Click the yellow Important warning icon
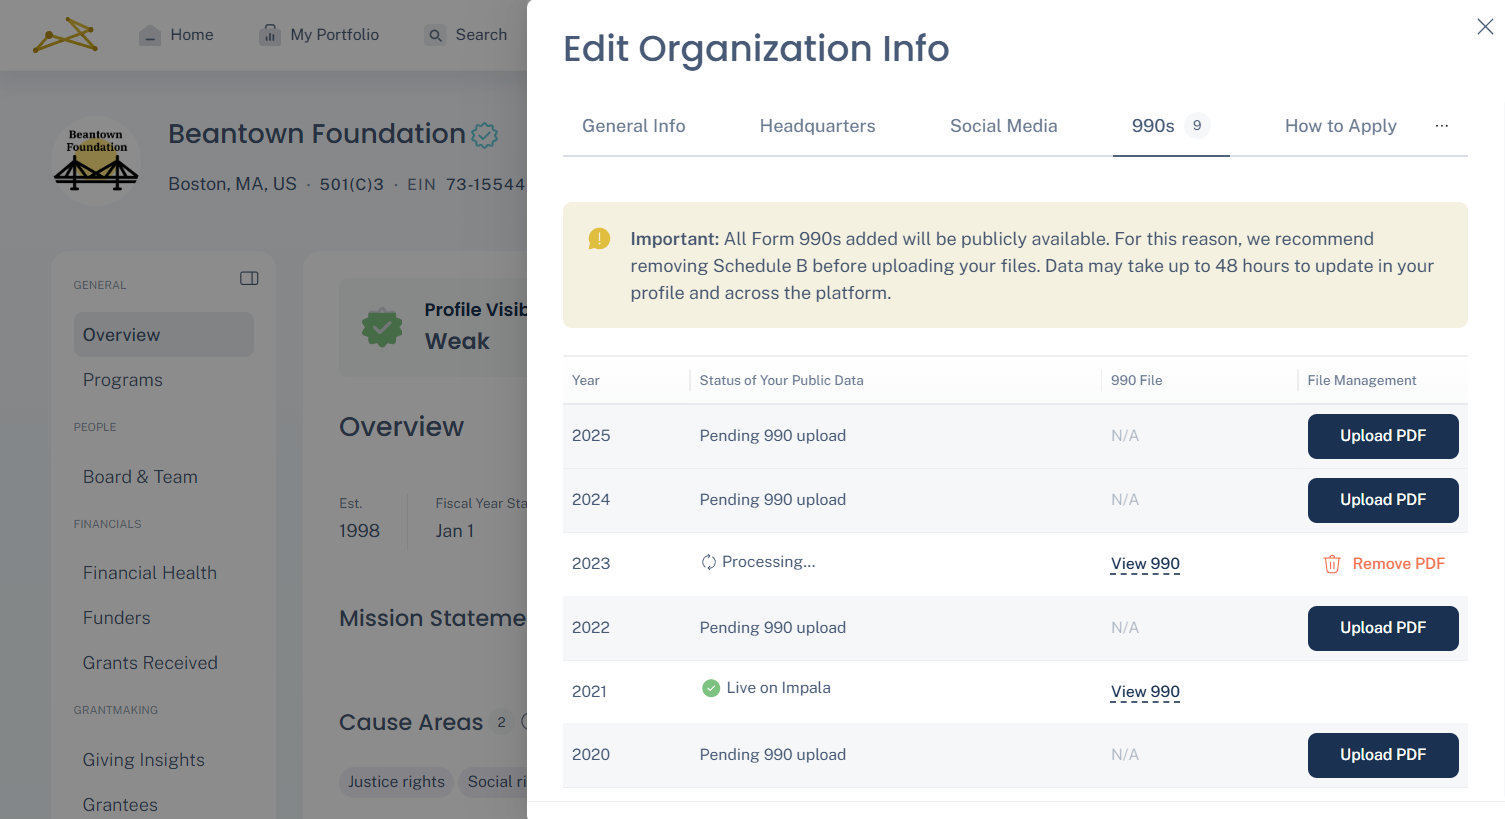1505x819 pixels. tap(599, 239)
